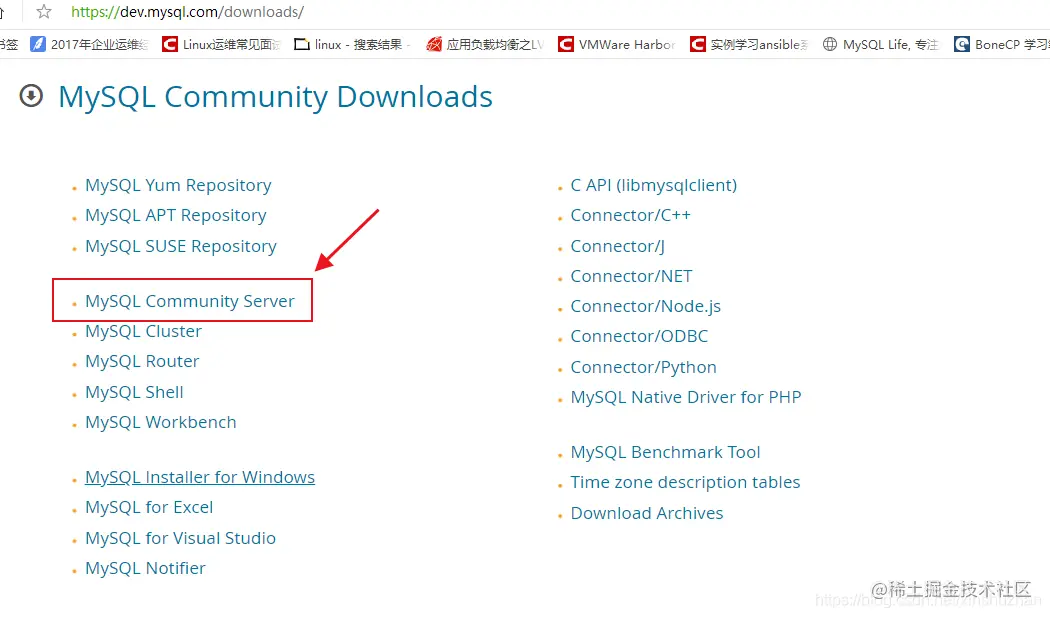Open Download Archives link
Screen dimensions: 1050x618
click(x=647, y=513)
